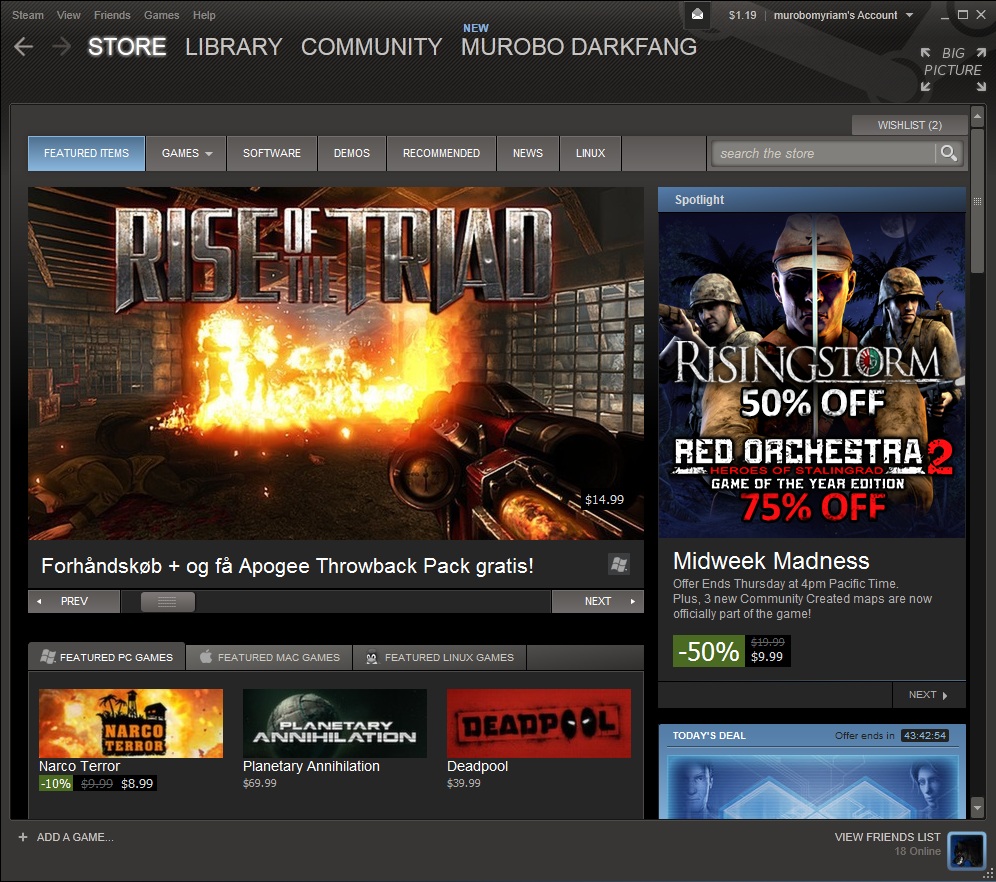Click the page scrollbar down arrow
The image size is (996, 882).
(x=977, y=808)
